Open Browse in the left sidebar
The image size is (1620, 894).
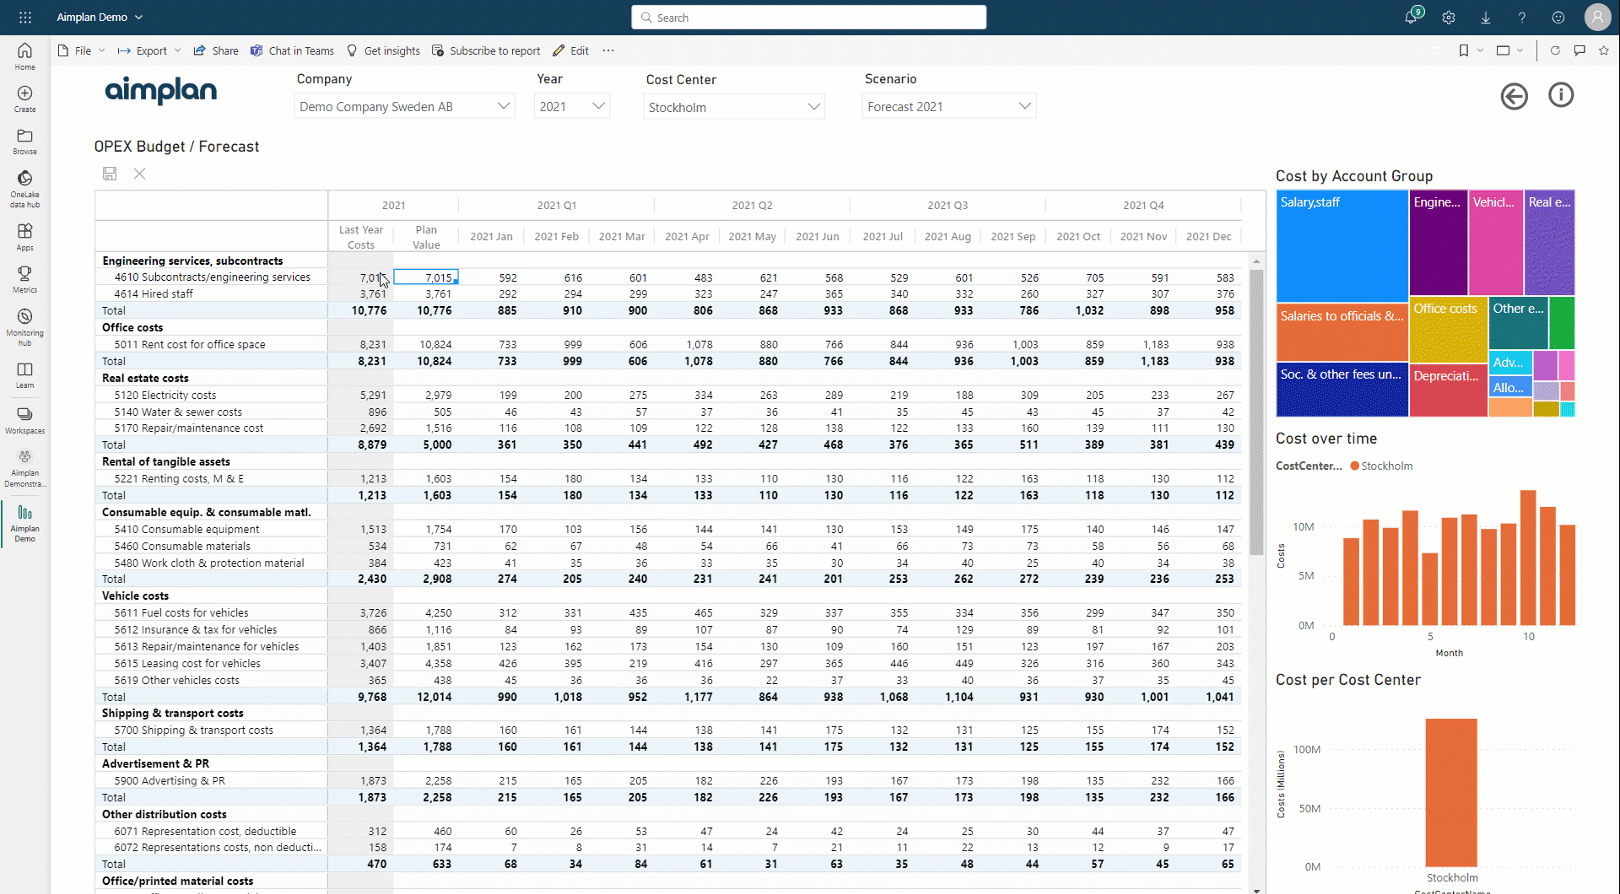[x=25, y=142]
